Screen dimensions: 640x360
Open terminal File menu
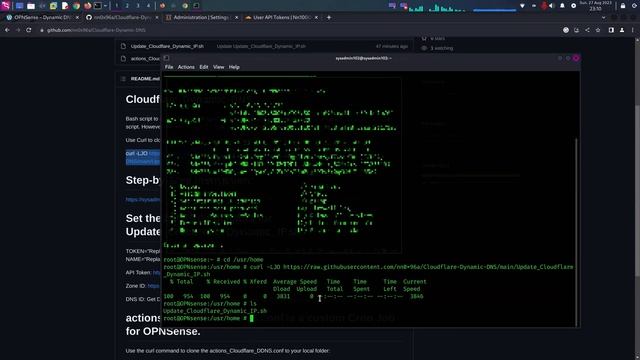[169, 67]
